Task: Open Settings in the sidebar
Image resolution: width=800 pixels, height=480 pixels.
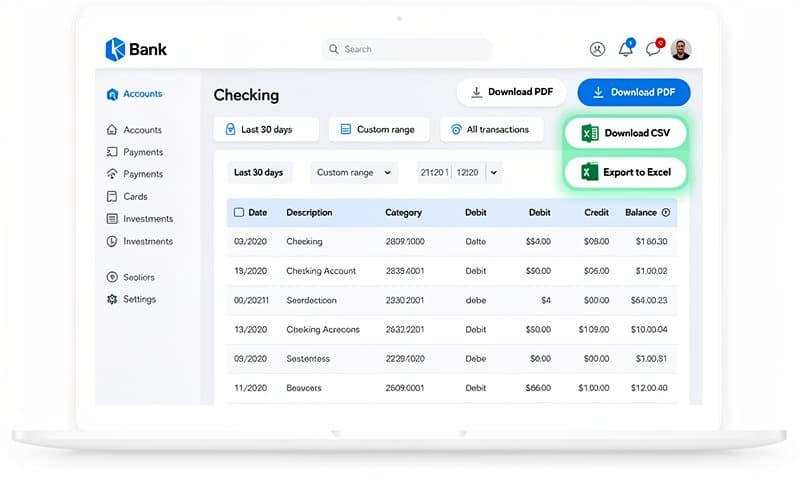Action: click(131, 299)
